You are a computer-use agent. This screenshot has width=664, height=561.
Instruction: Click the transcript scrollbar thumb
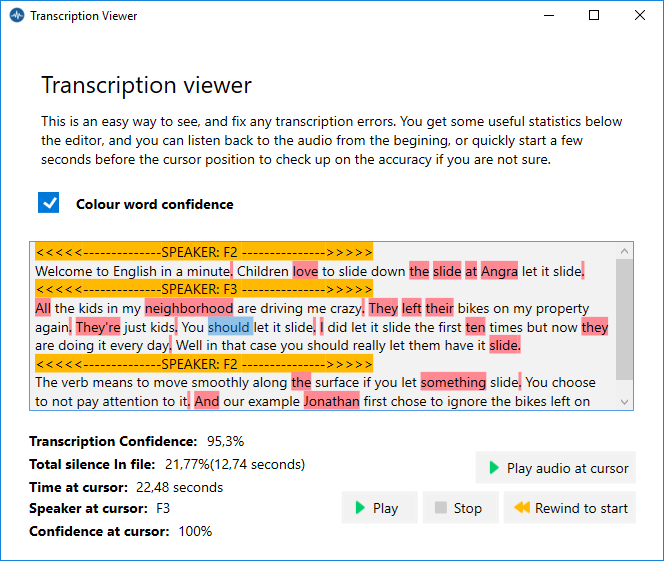(624, 319)
